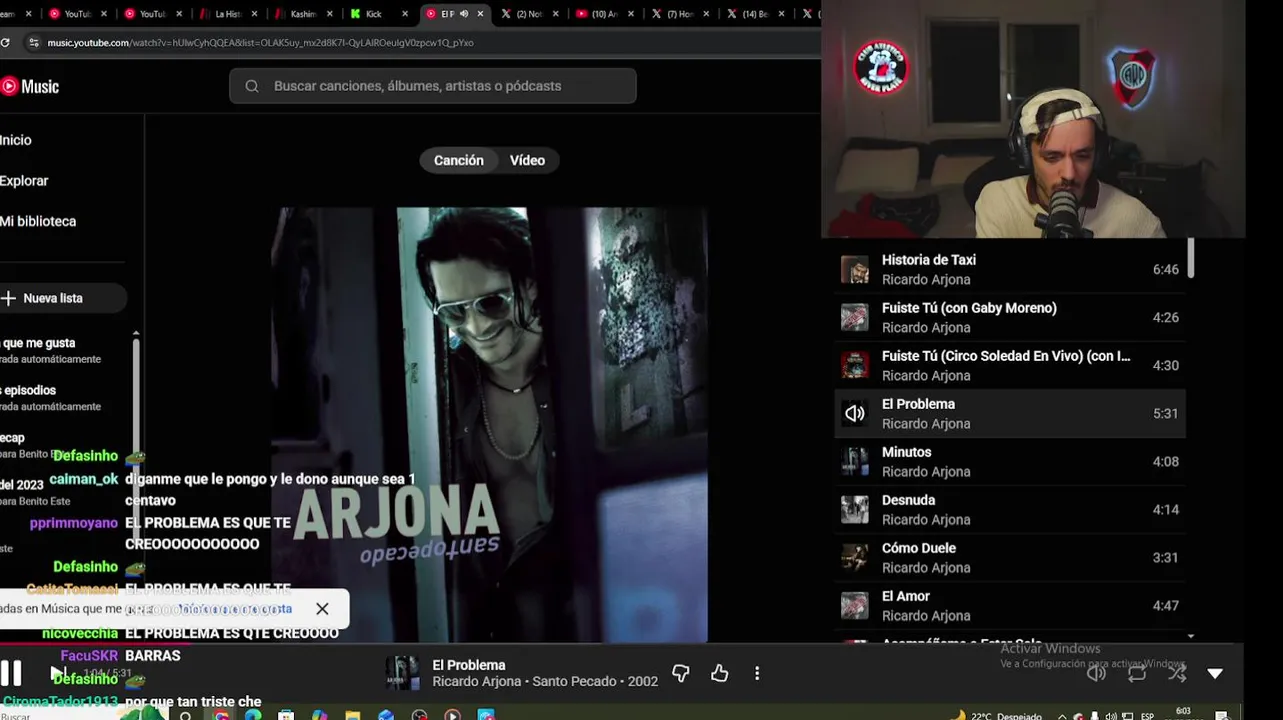Go to Inicio in sidebar
Viewport: 1283px width, 720px height.
point(16,140)
